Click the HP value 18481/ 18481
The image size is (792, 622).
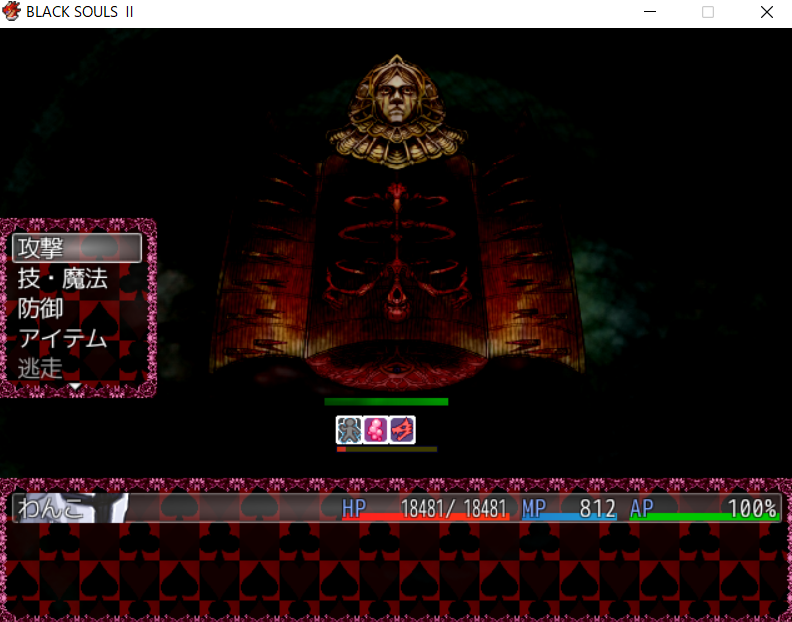[454, 508]
